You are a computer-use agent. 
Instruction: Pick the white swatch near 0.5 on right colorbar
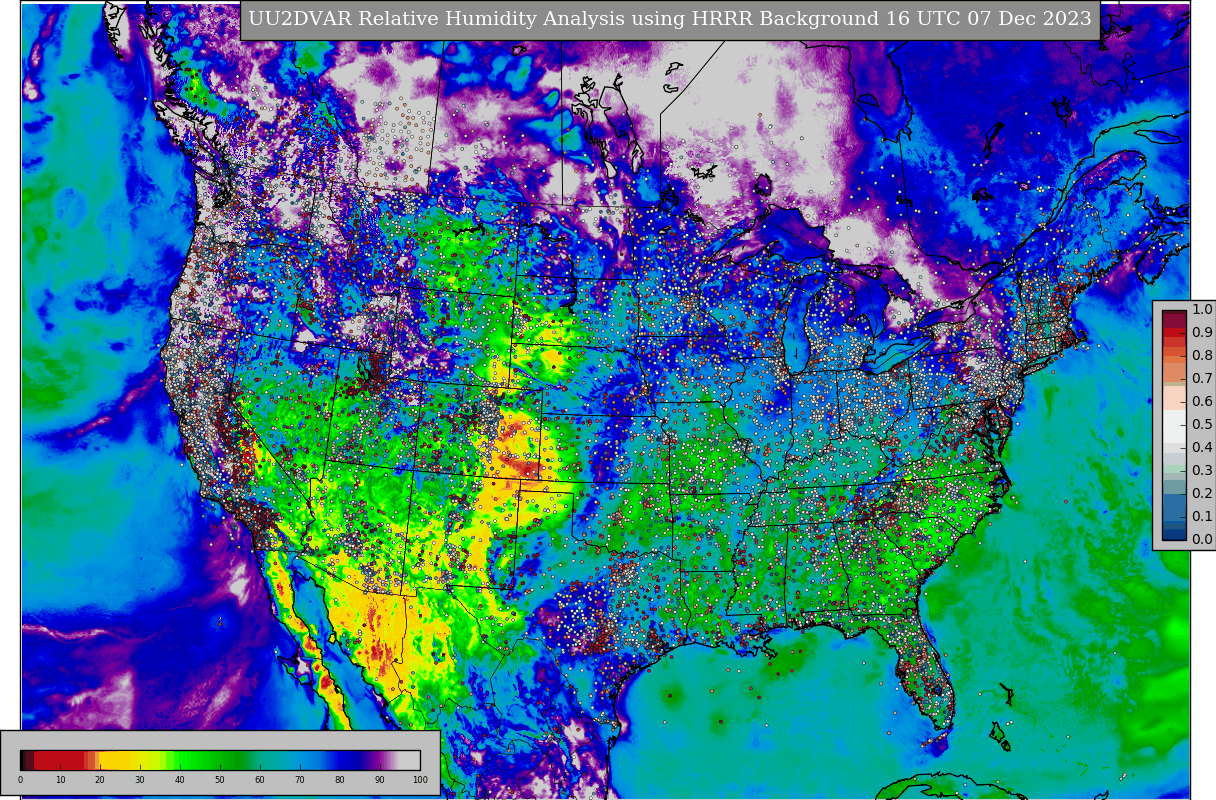[x=1174, y=424]
